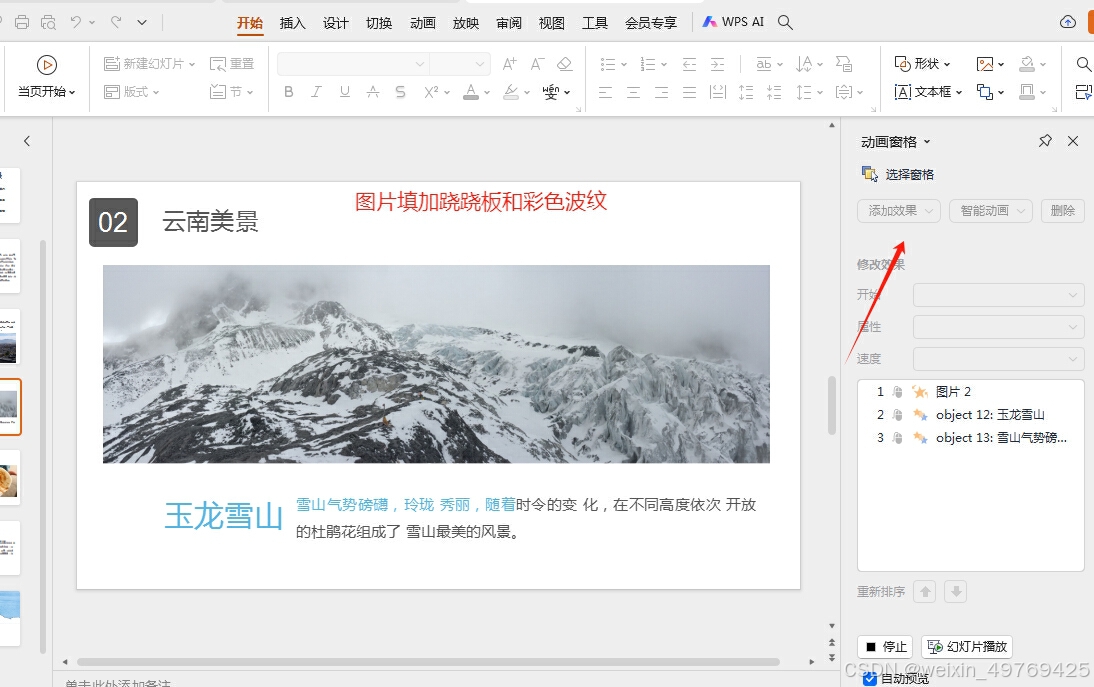Open the pinyin guide (变) tool

point(551,92)
